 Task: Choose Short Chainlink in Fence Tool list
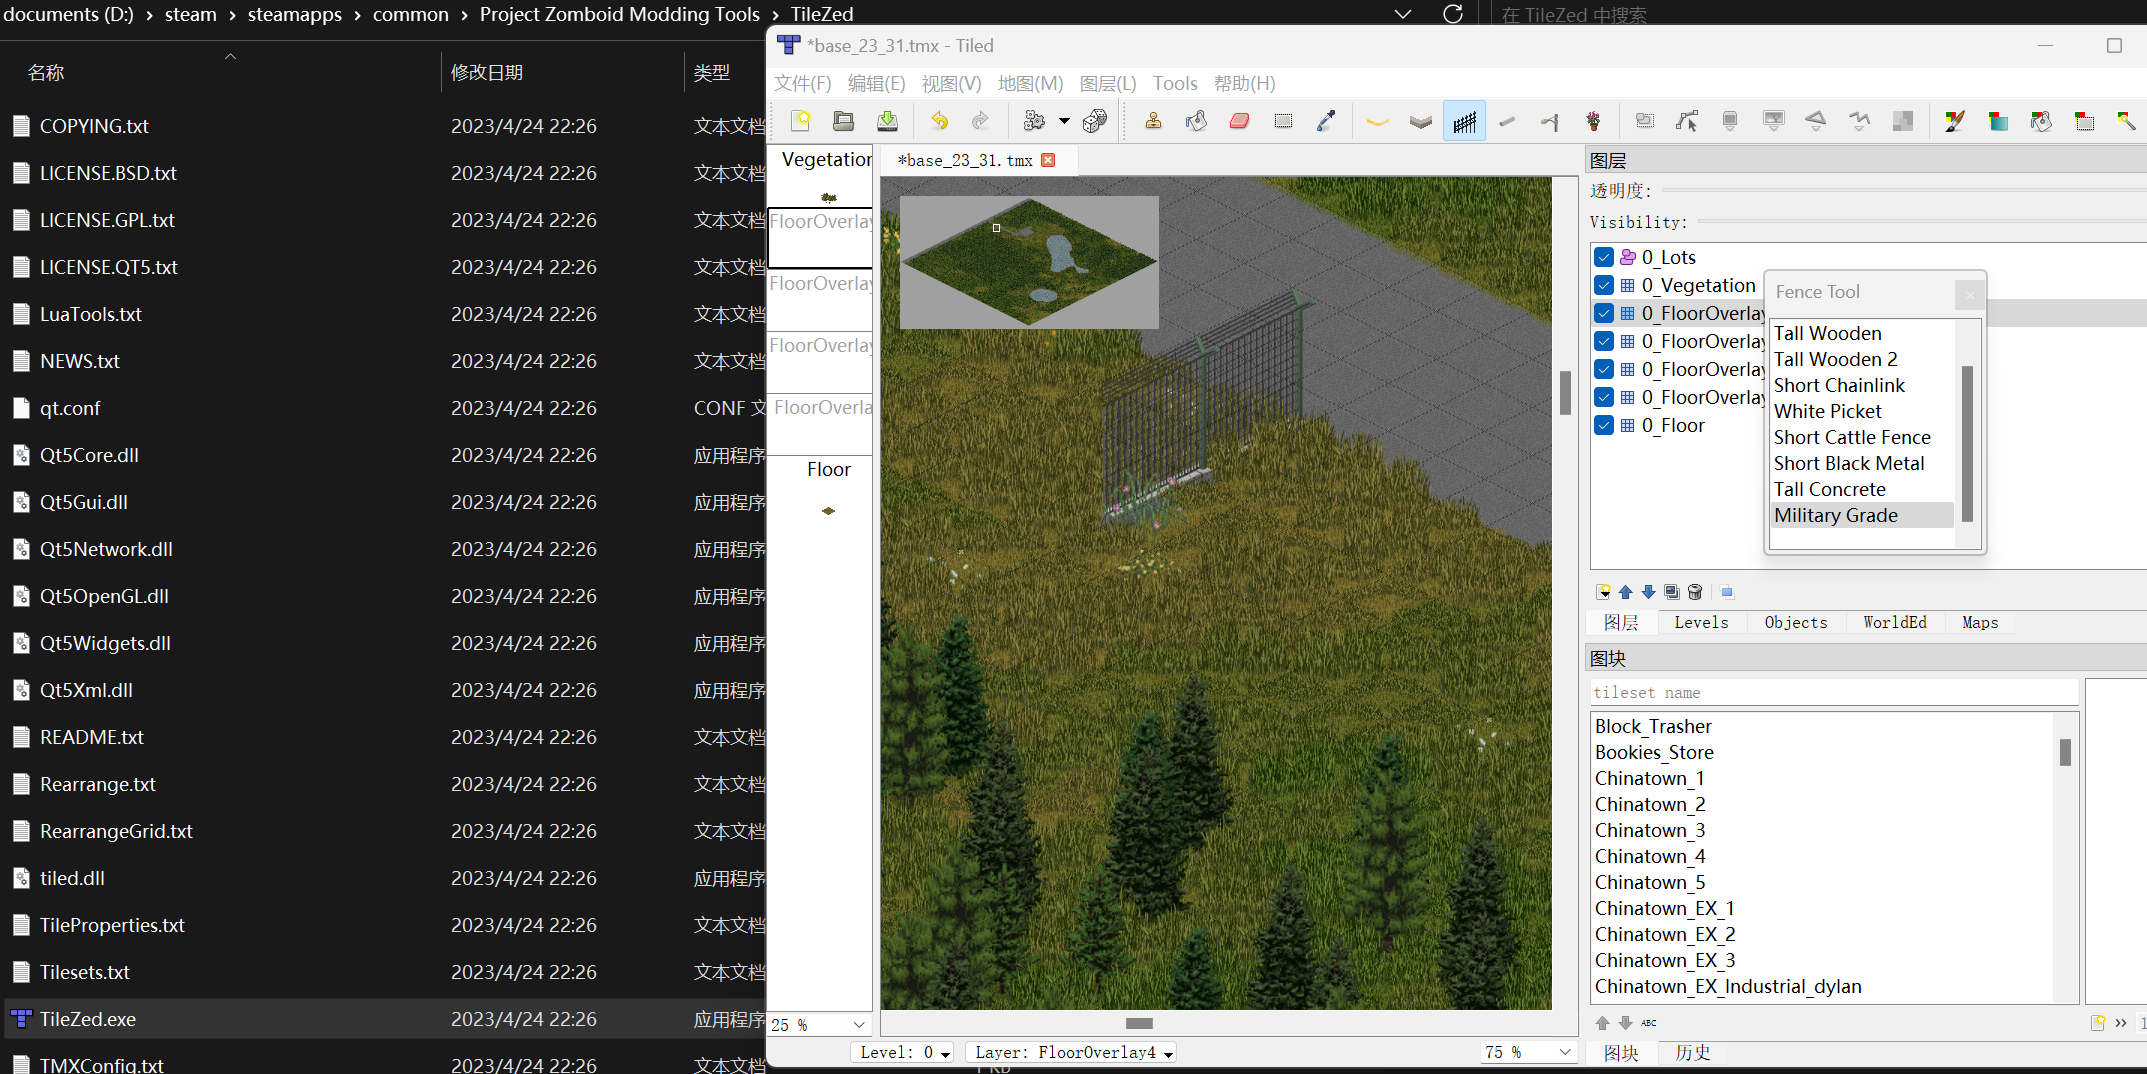pos(1839,385)
